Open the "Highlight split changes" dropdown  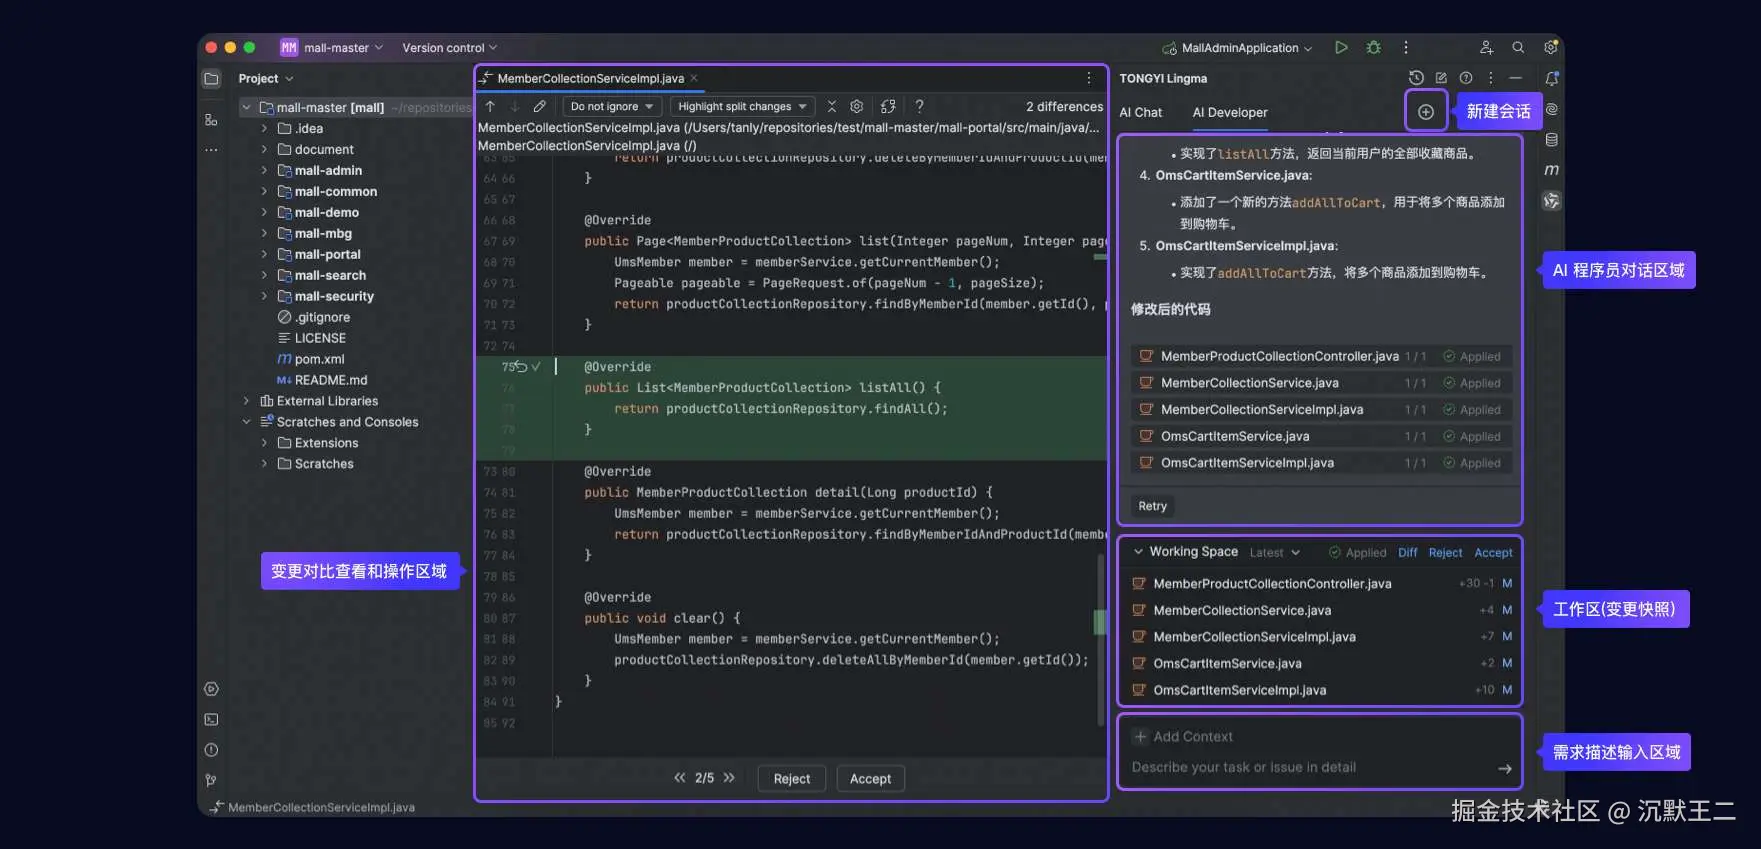coord(741,106)
